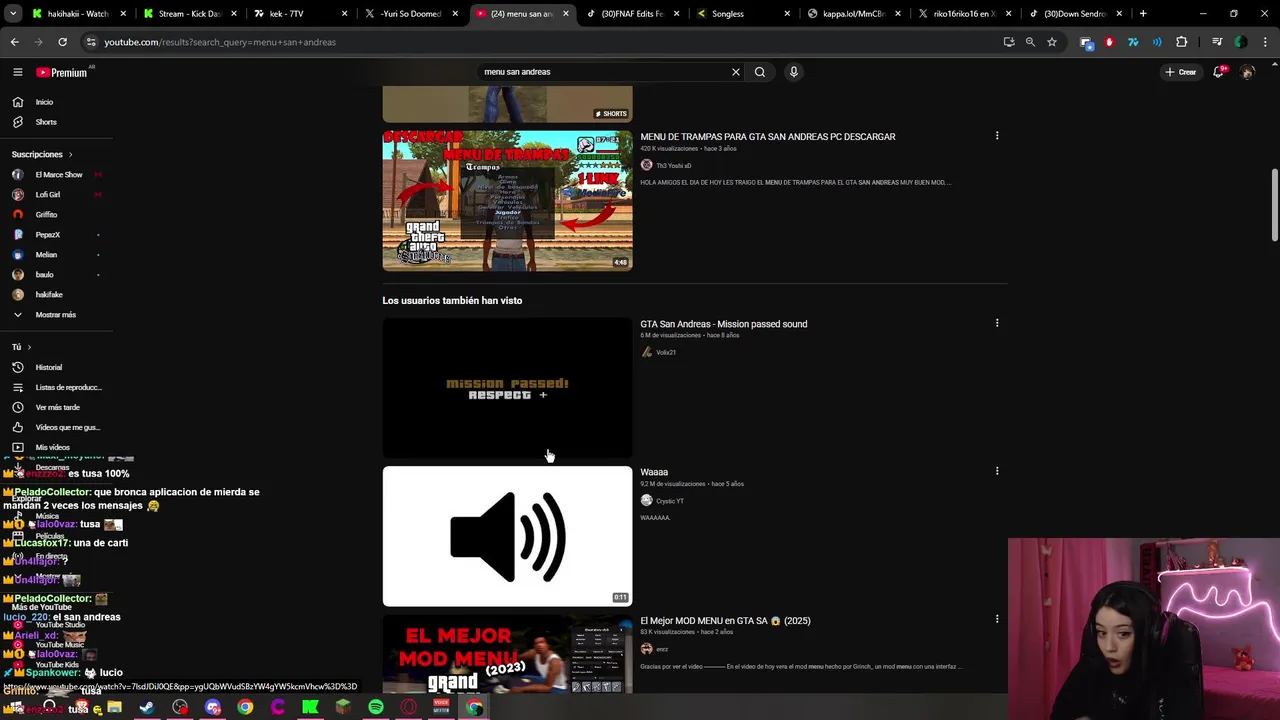Open the green Kick app in the taskbar
Viewport: 1280px width, 720px height.
pos(310,707)
